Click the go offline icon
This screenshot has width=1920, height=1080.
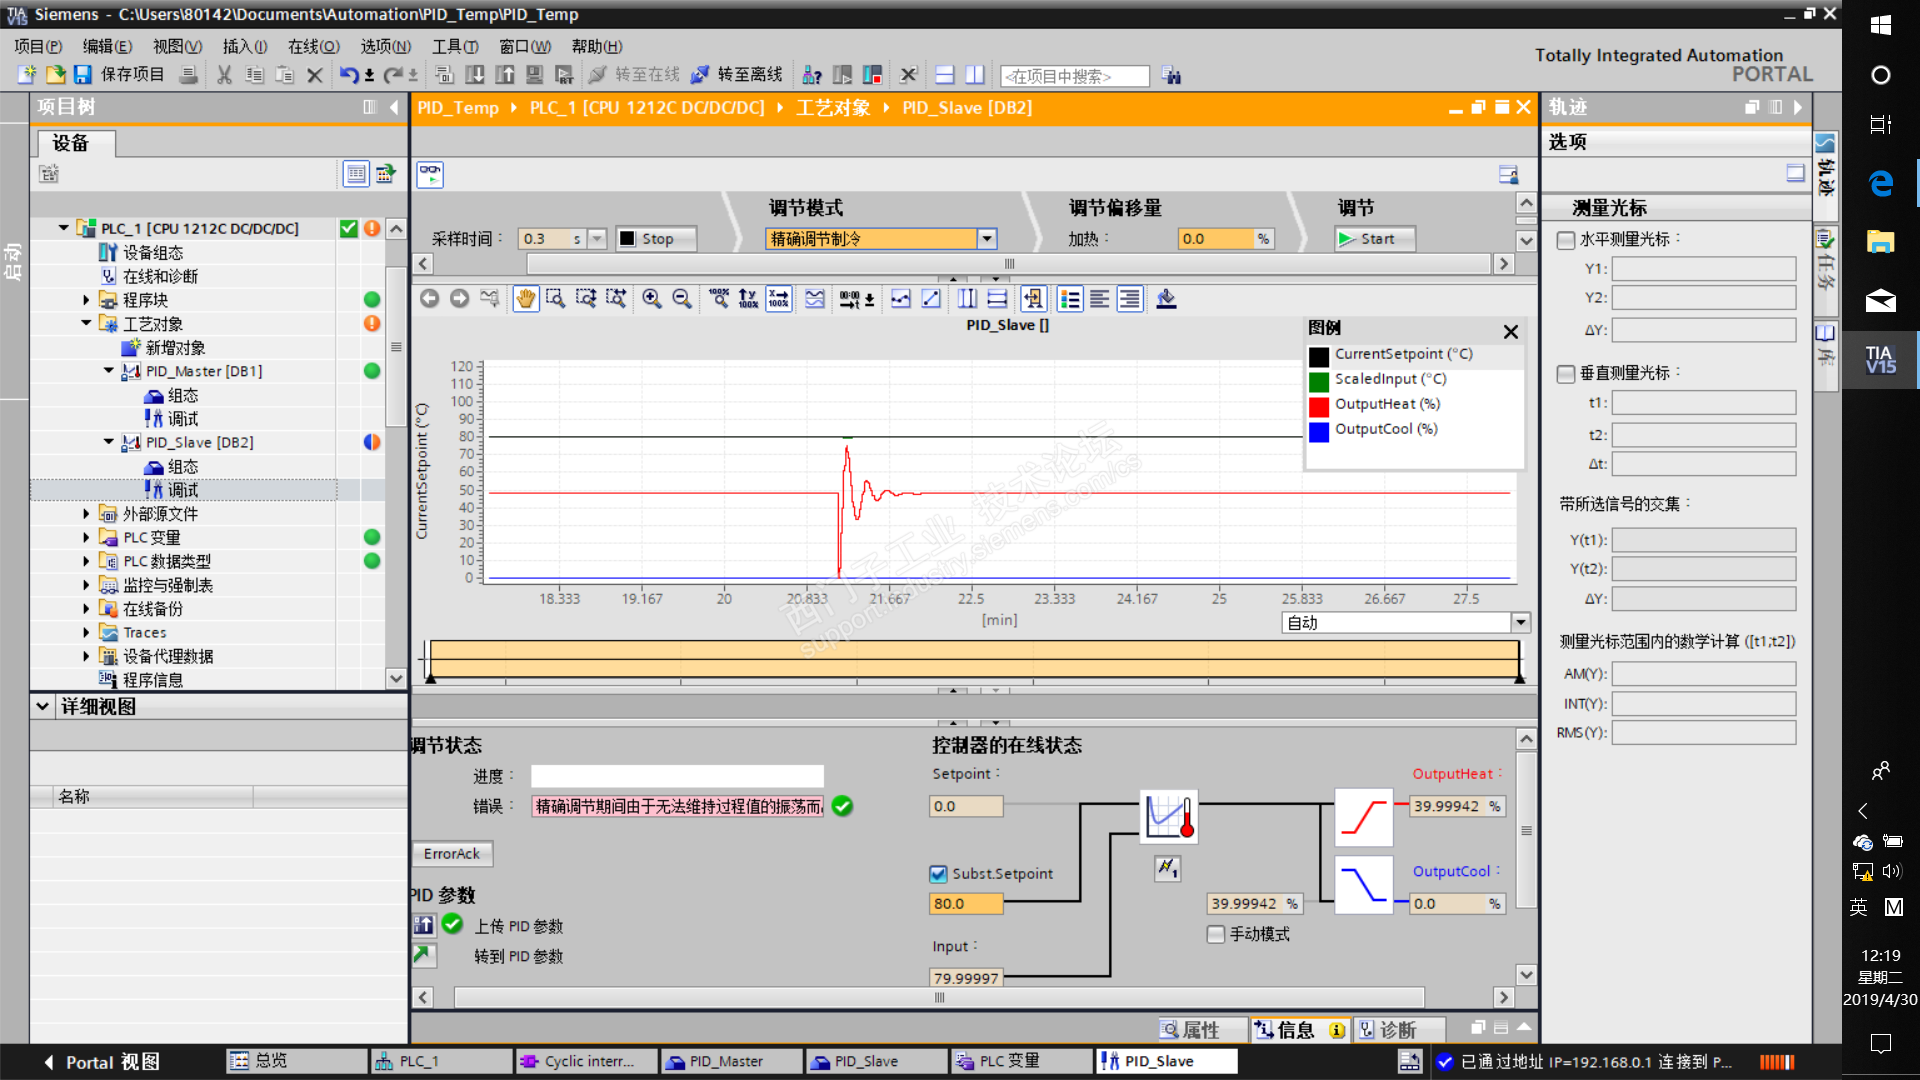click(700, 75)
